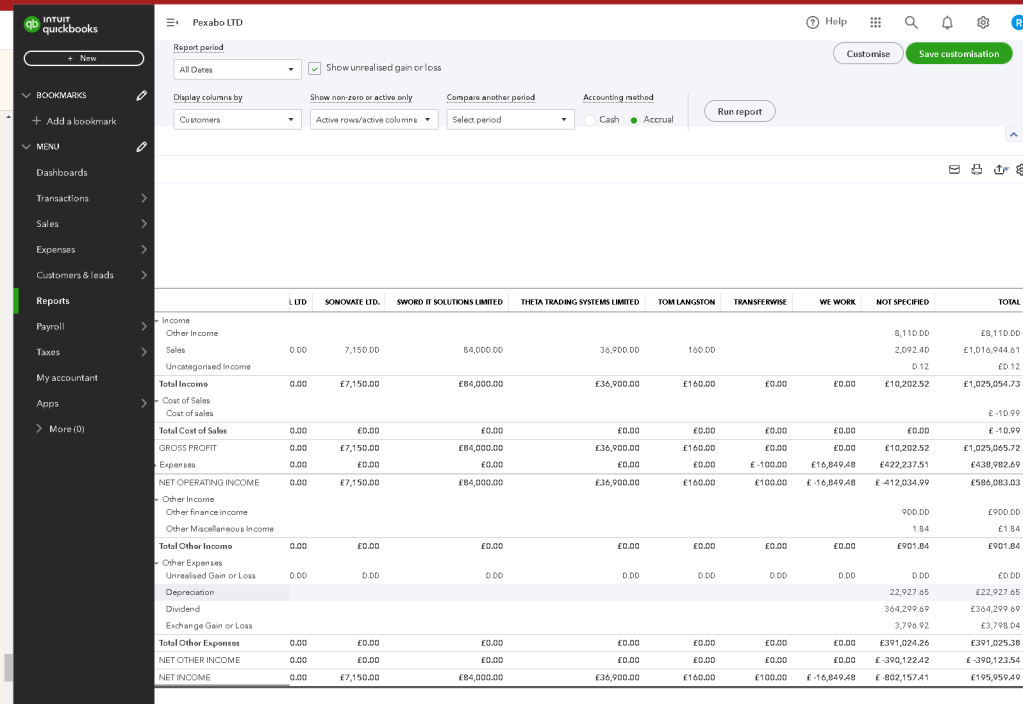Email the report envelope icon

click(954, 170)
